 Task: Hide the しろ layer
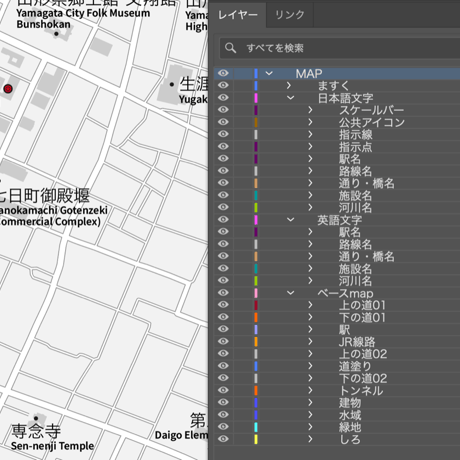pyautogui.click(x=223, y=439)
